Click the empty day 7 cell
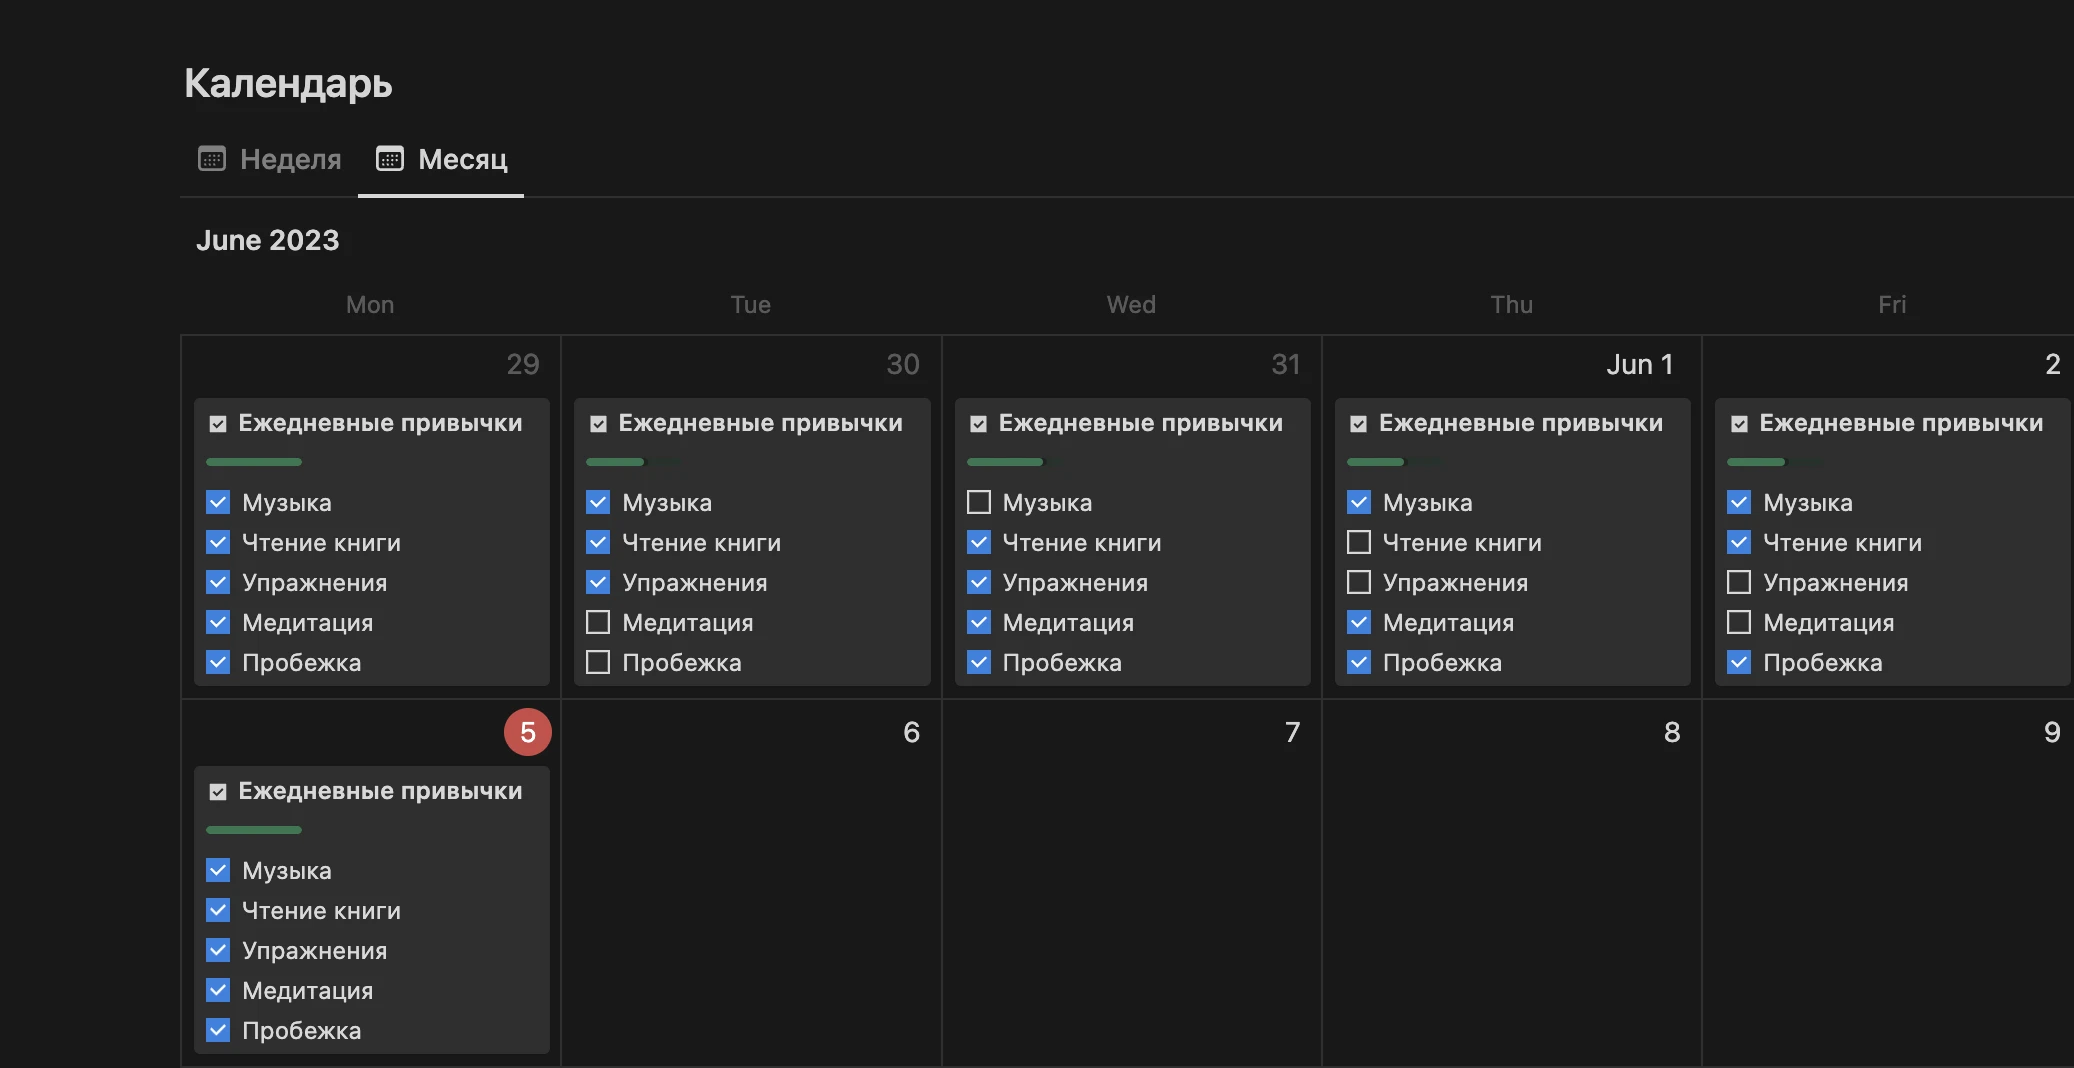The width and height of the screenshot is (2074, 1068). pyautogui.click(x=1132, y=883)
